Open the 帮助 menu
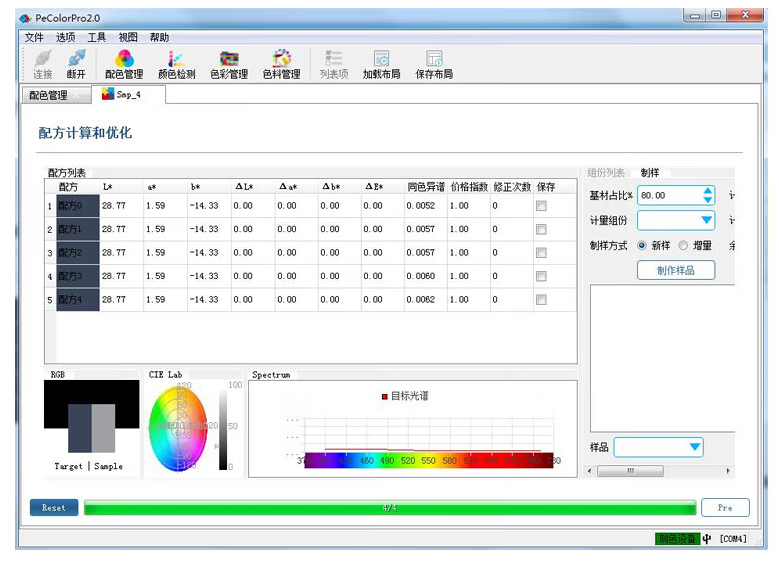 coord(159,37)
